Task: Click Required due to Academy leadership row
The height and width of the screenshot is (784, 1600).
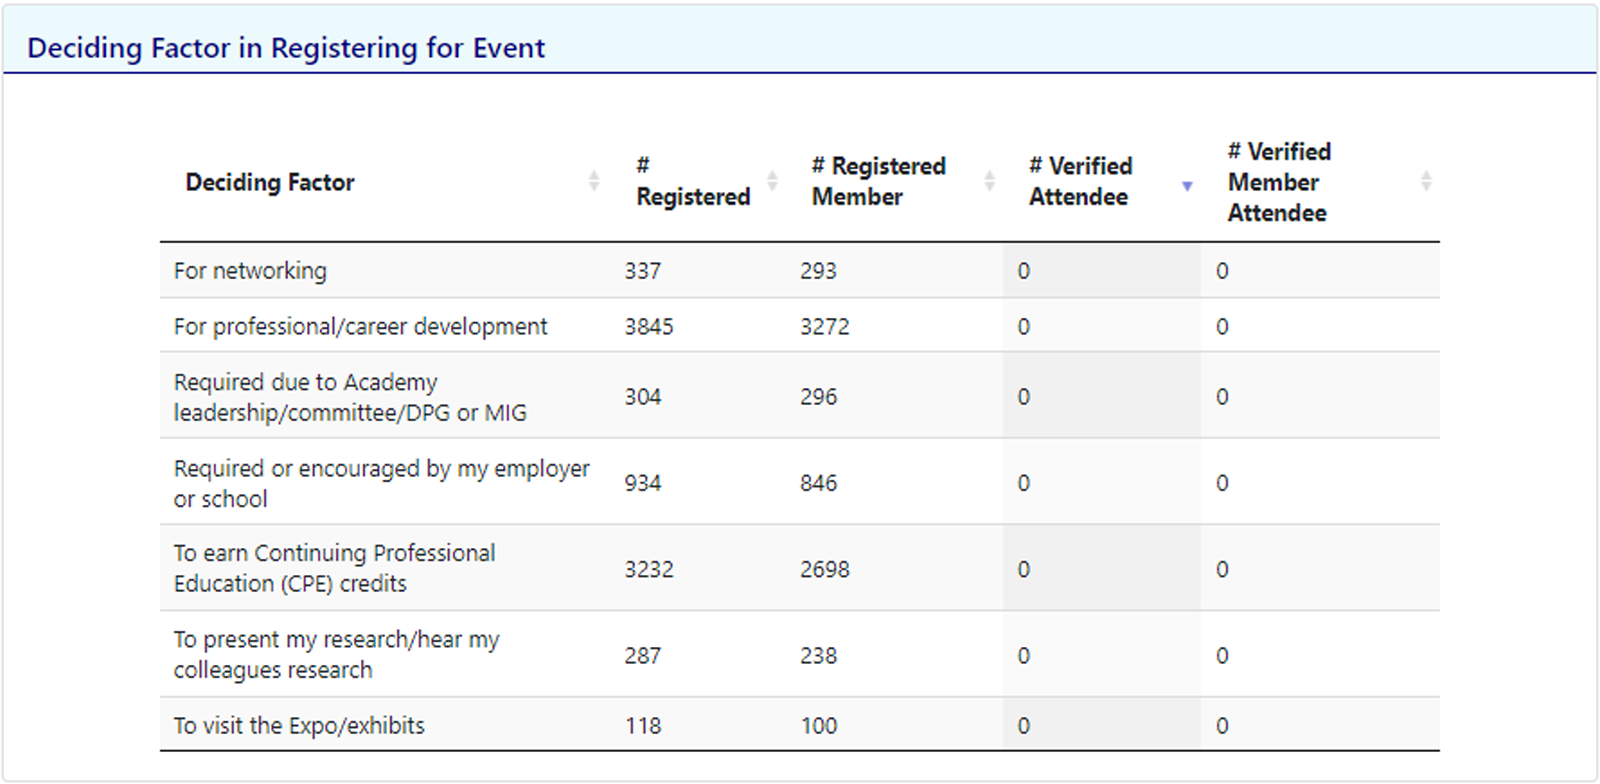Action: point(799,395)
